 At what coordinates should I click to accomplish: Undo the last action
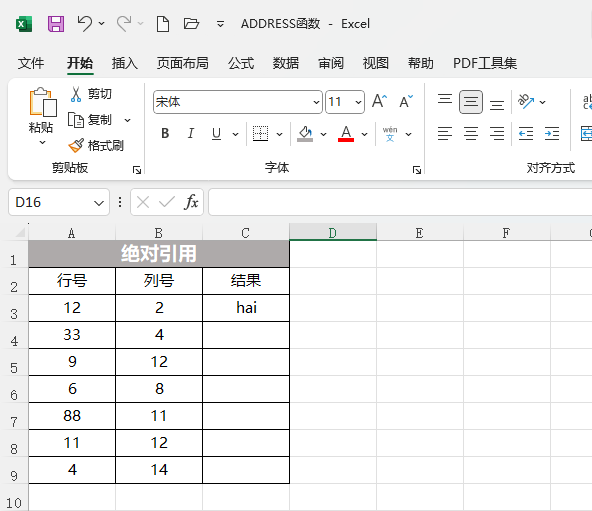(85, 24)
